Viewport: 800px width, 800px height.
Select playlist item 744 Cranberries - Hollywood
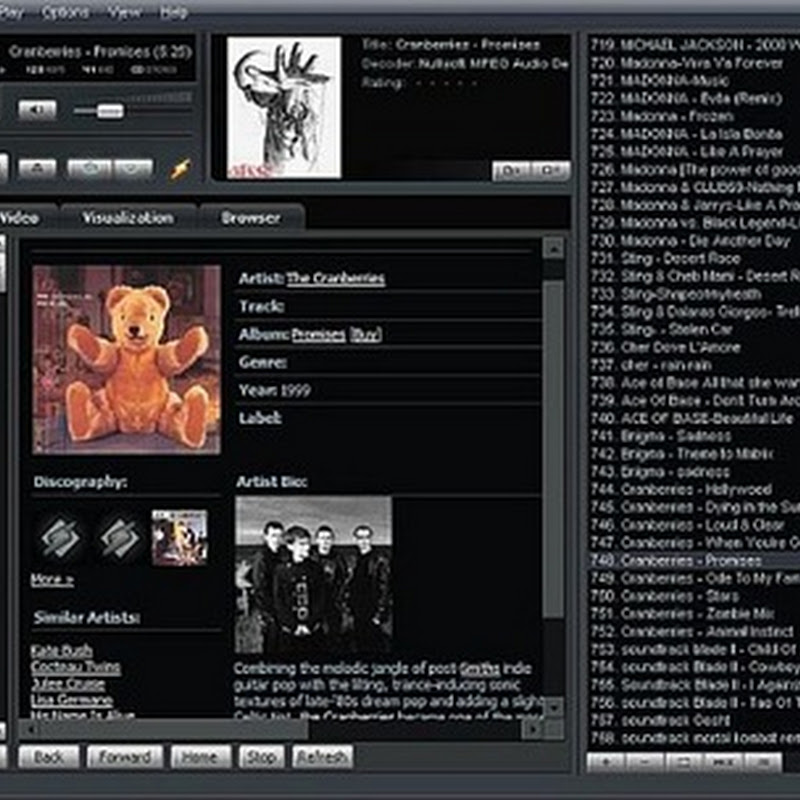pyautogui.click(x=694, y=489)
